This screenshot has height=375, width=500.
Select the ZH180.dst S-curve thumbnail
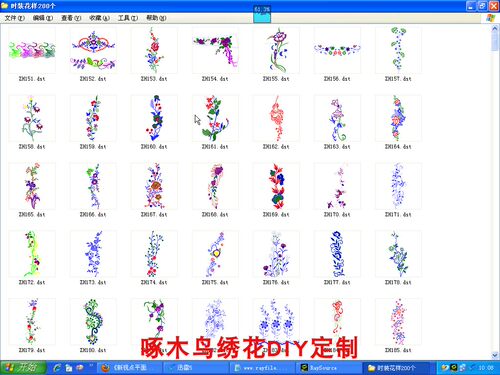tap(93, 322)
